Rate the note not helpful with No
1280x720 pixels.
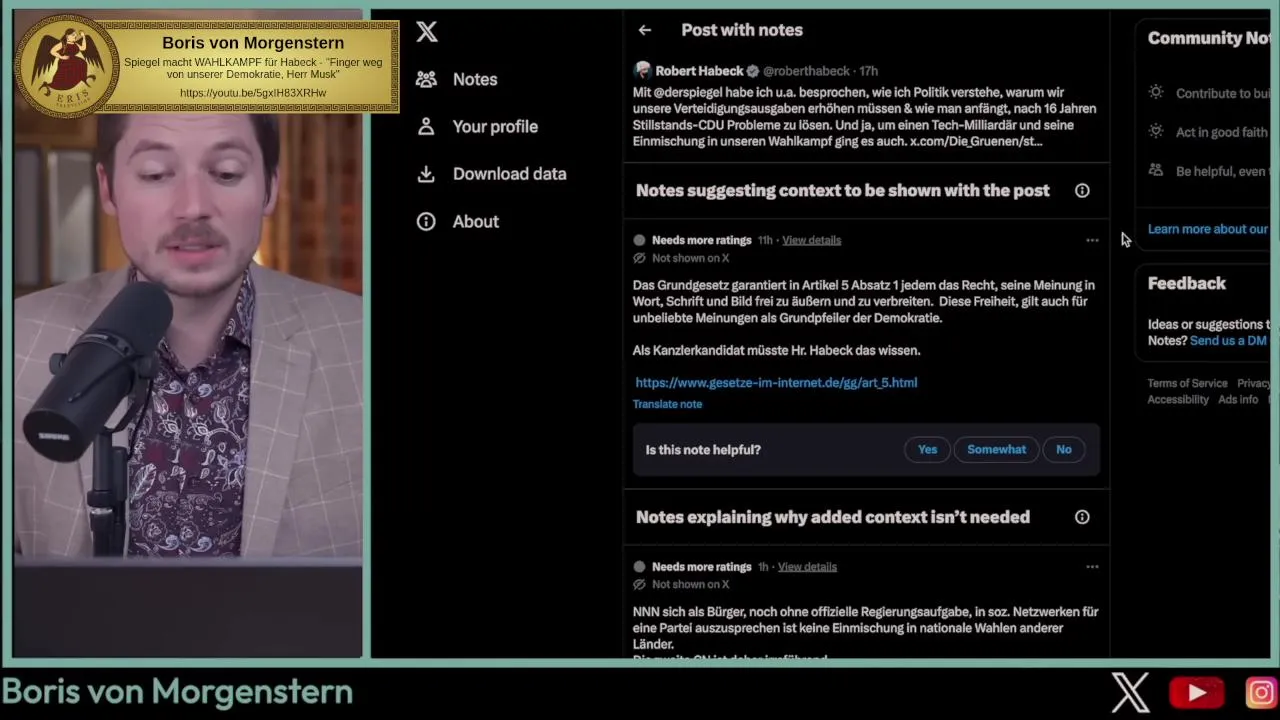tap(1063, 449)
